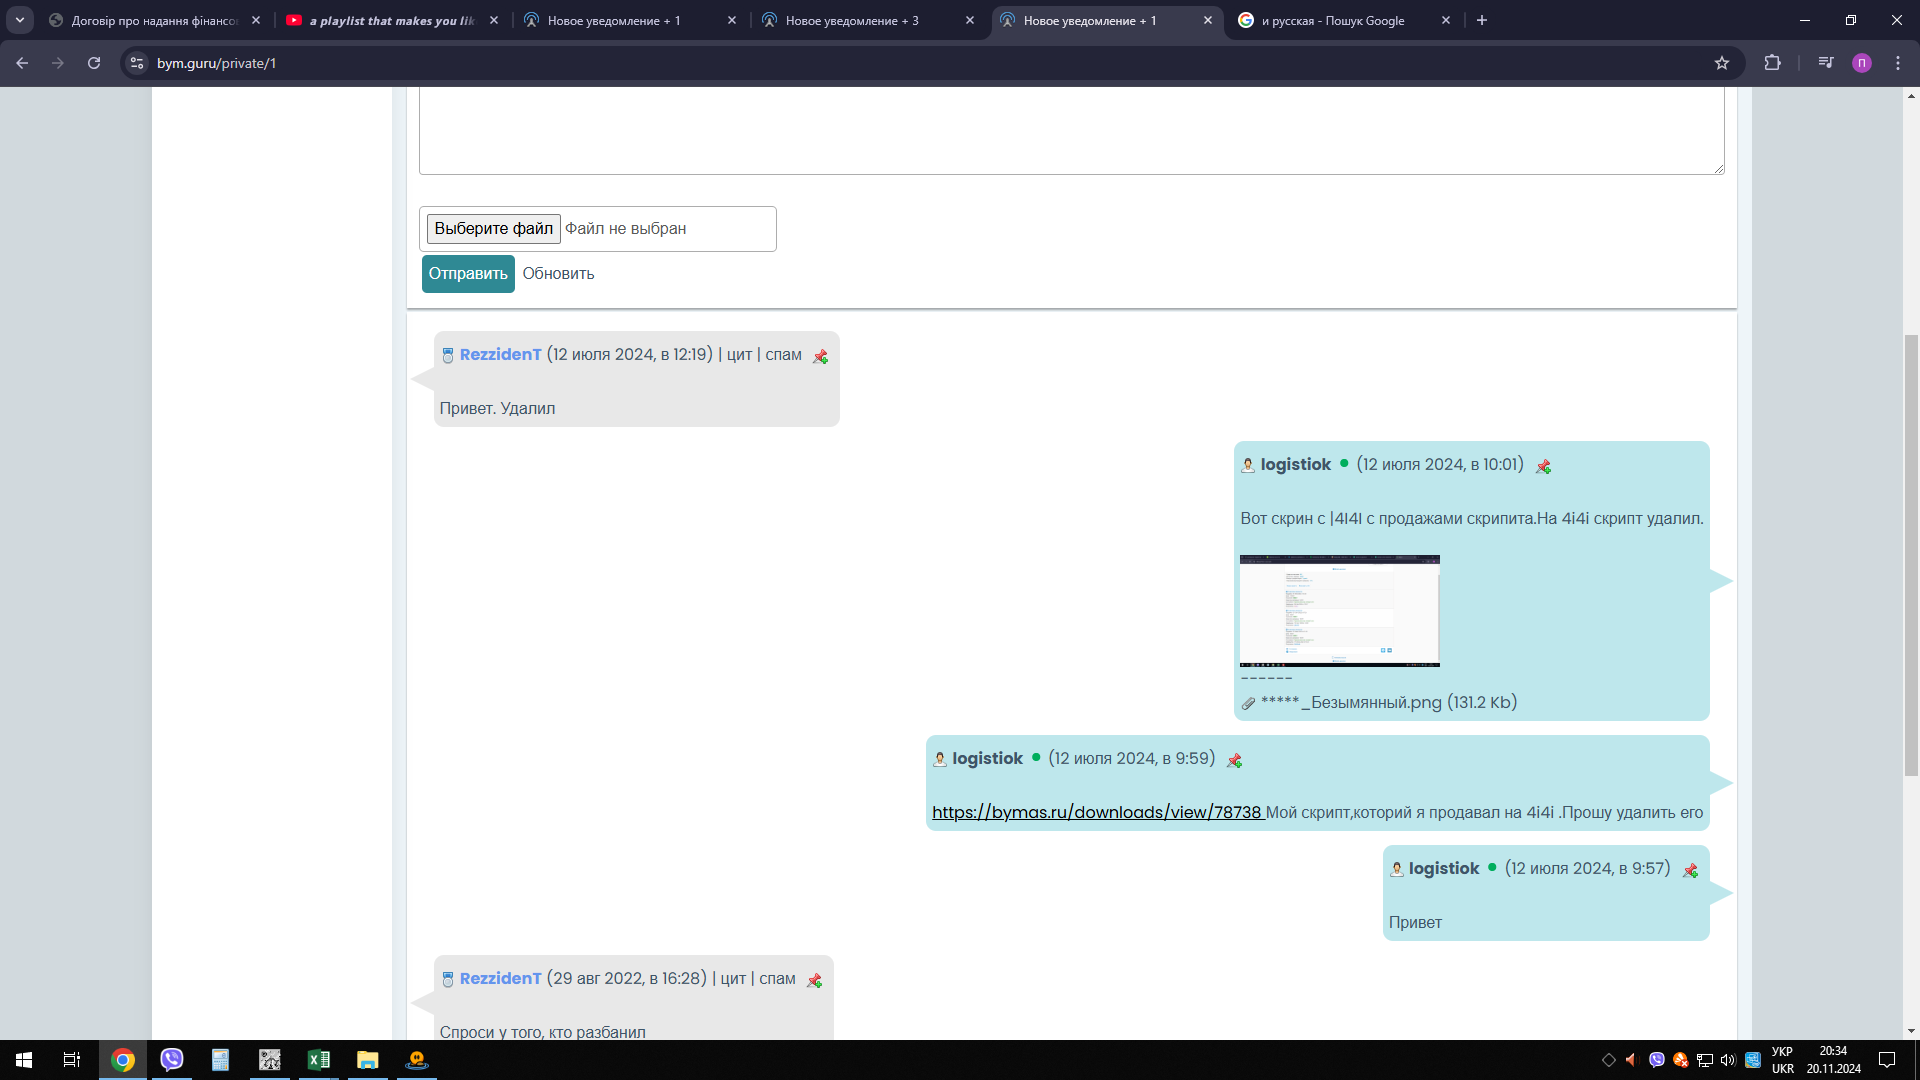Screen dimensions: 1920x1080
Task: Reload the page with the refresh icon
Action: [x=94, y=63]
